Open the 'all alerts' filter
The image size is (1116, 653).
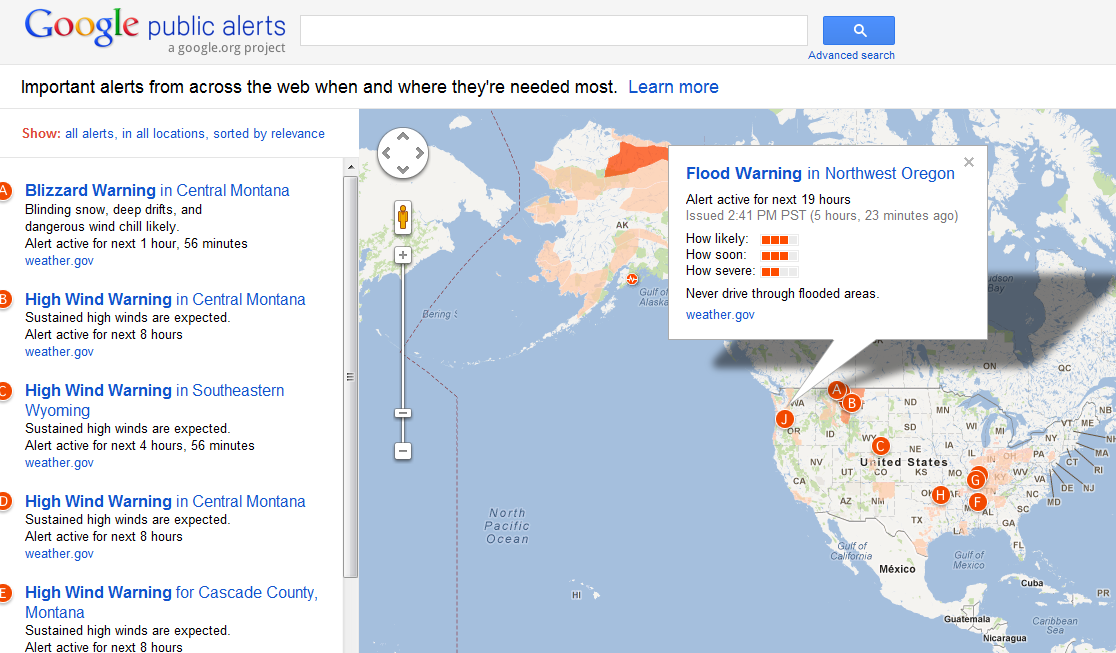90,134
